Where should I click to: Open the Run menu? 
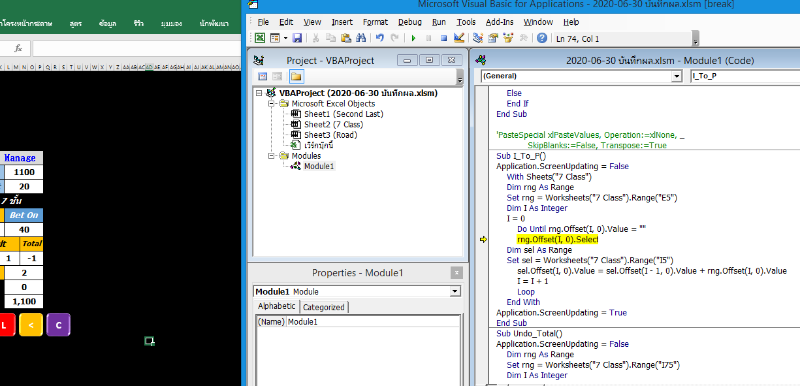click(439, 22)
